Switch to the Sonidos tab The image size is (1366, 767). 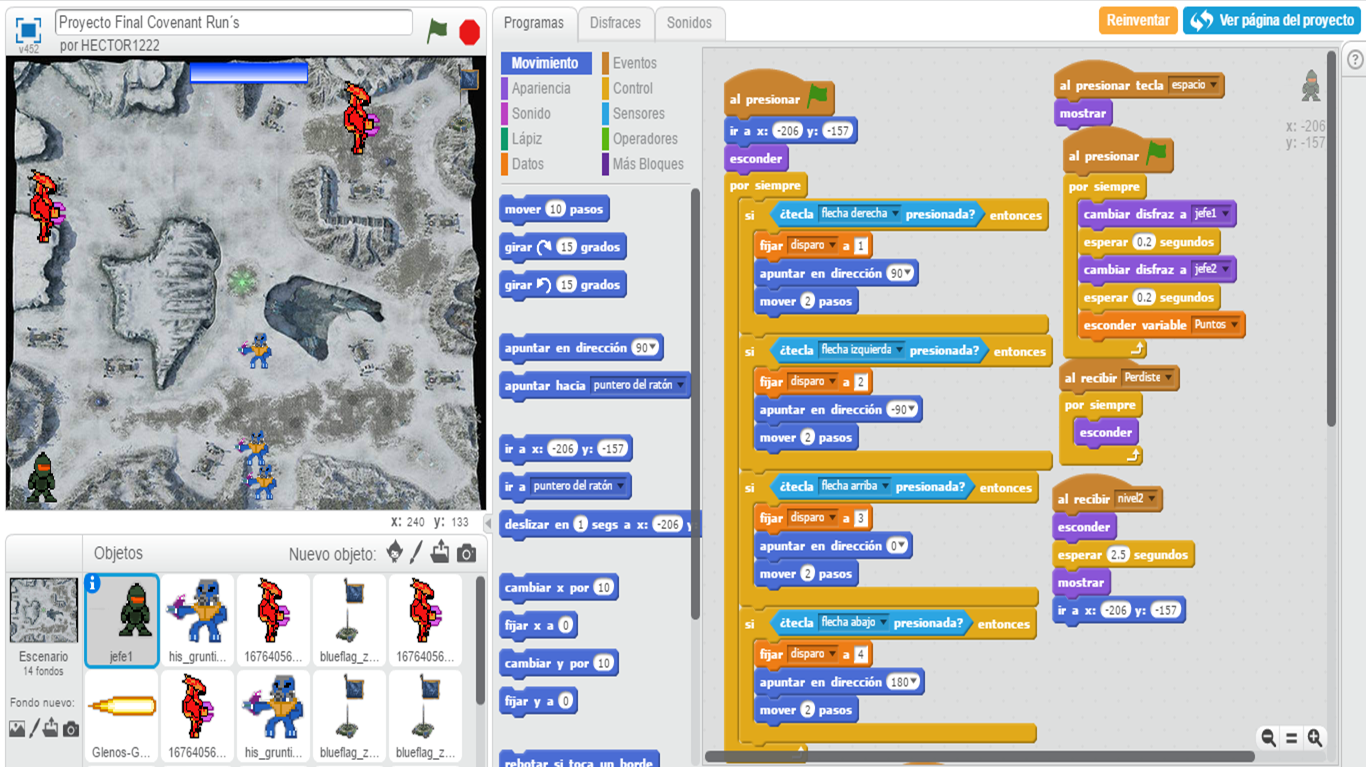(x=689, y=23)
